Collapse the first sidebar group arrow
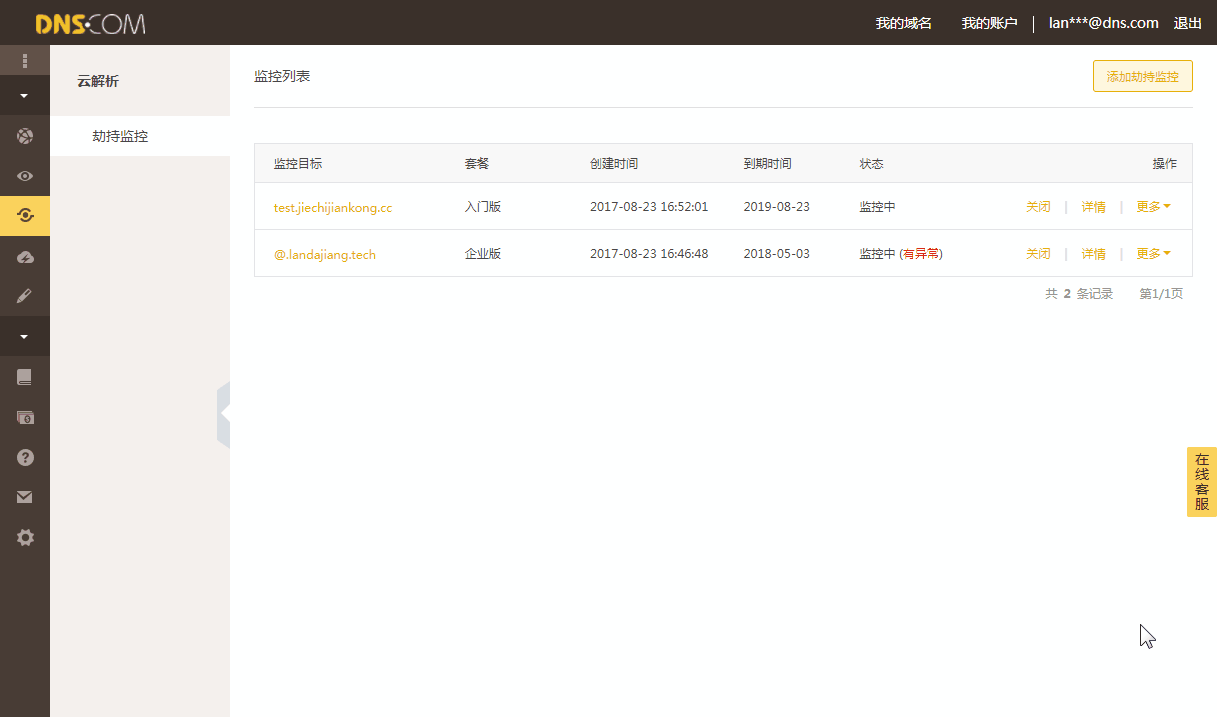The image size is (1217, 717). pos(25,96)
